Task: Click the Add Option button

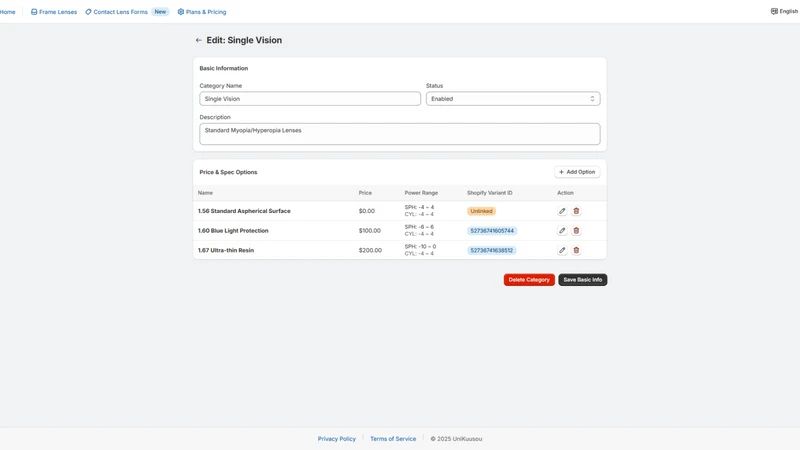Action: point(577,172)
